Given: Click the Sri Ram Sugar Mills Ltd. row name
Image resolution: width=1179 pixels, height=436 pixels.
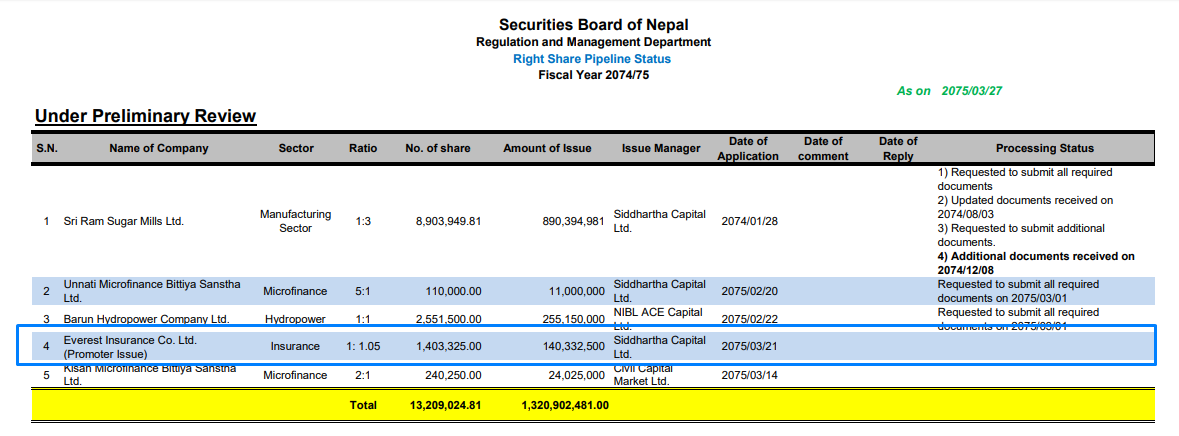Looking at the screenshot, I should [x=124, y=221].
